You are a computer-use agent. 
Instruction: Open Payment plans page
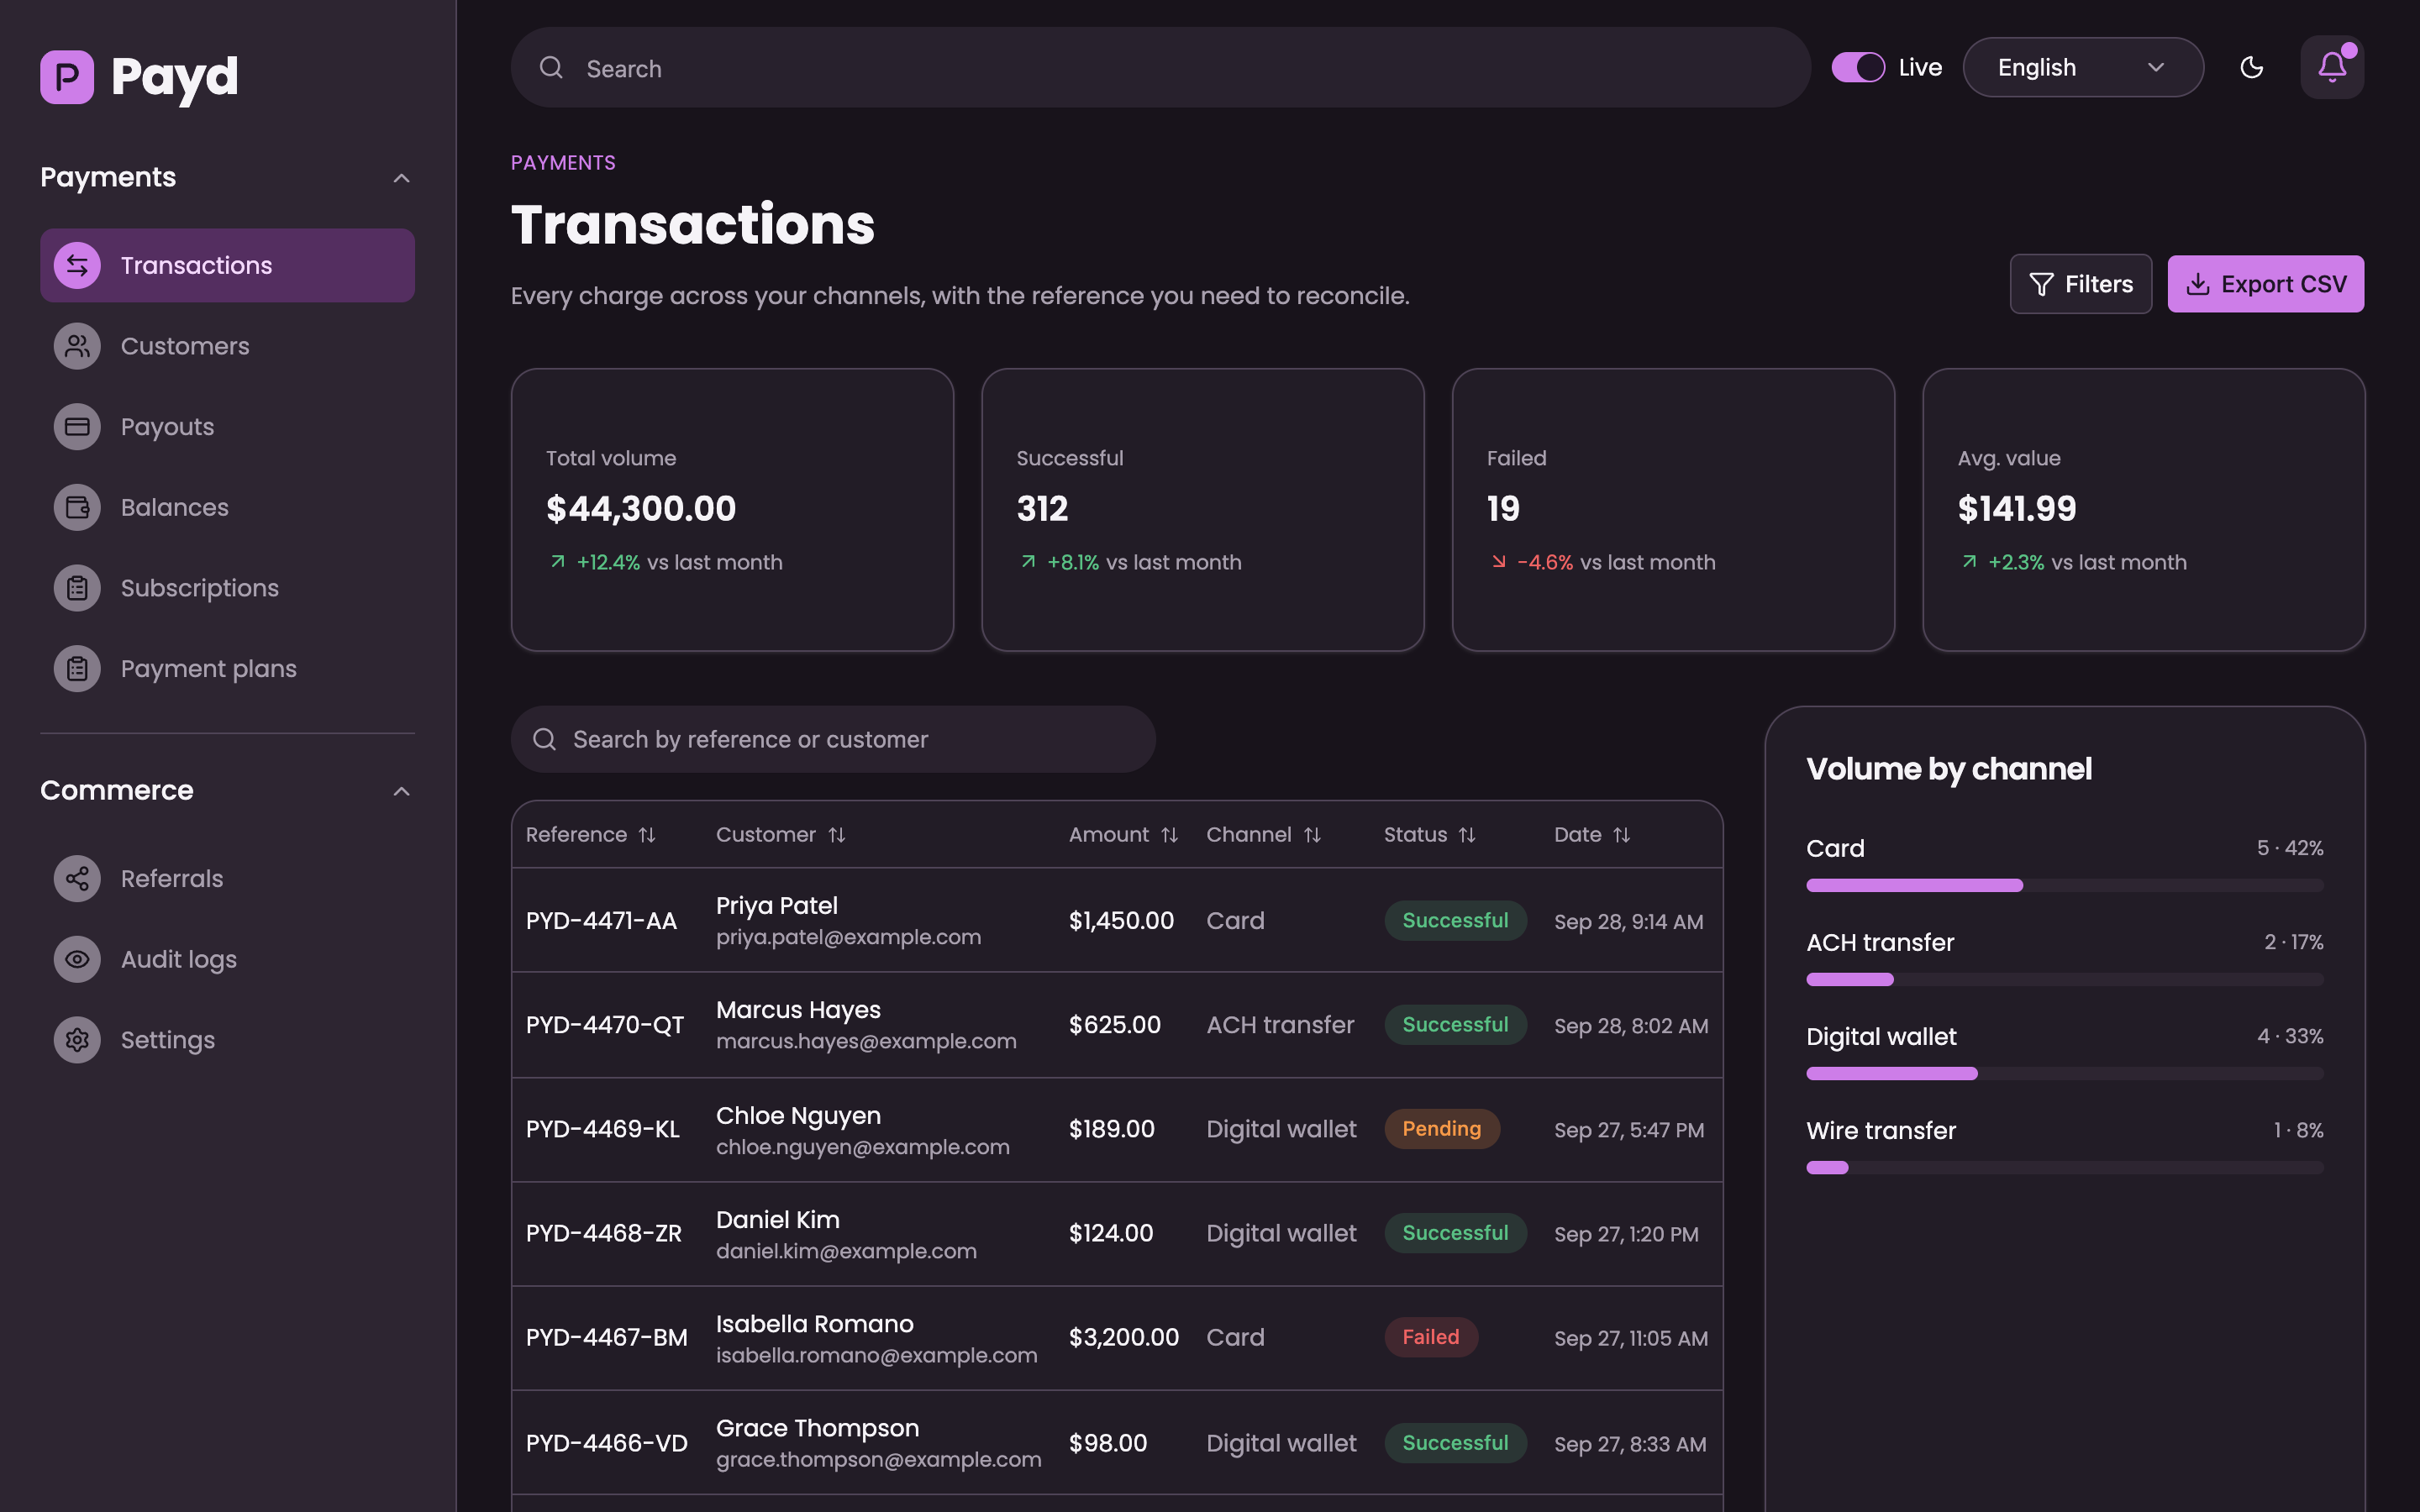[x=227, y=669]
